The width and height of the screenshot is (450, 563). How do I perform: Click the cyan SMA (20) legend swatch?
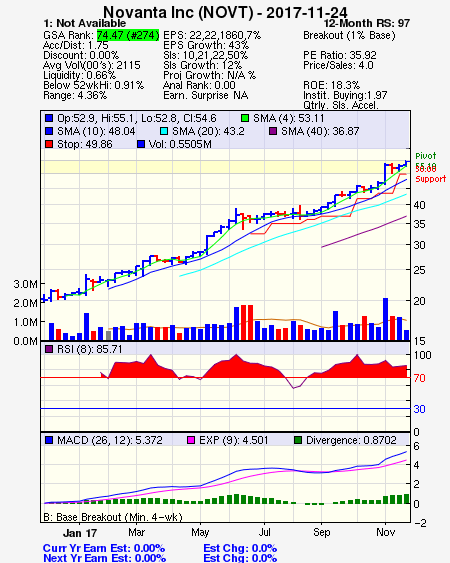164,131
